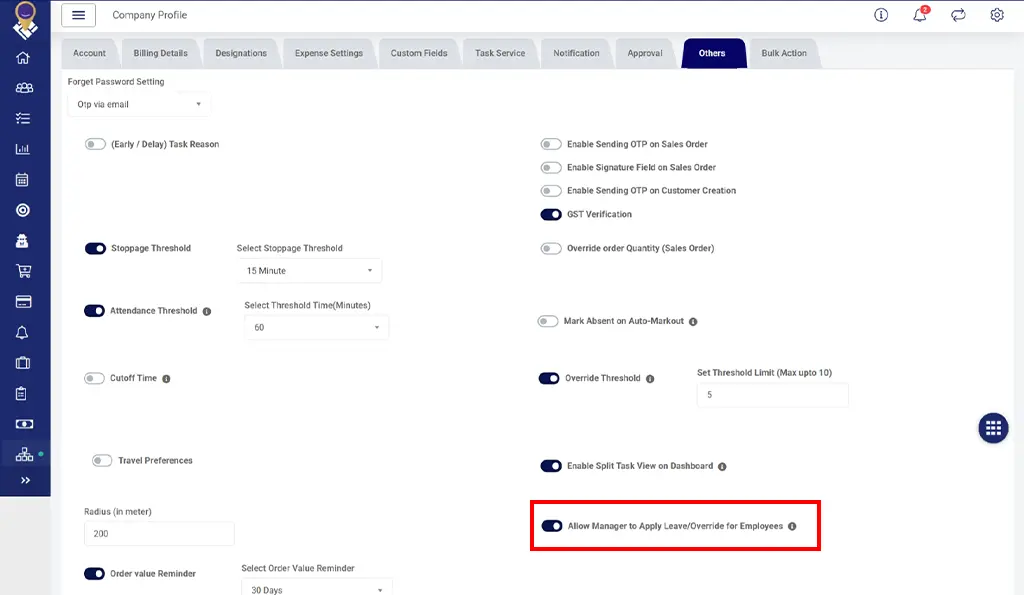This screenshot has height=595, width=1024.
Task: Enable the Cutoff Time toggle
Action: 96,378
